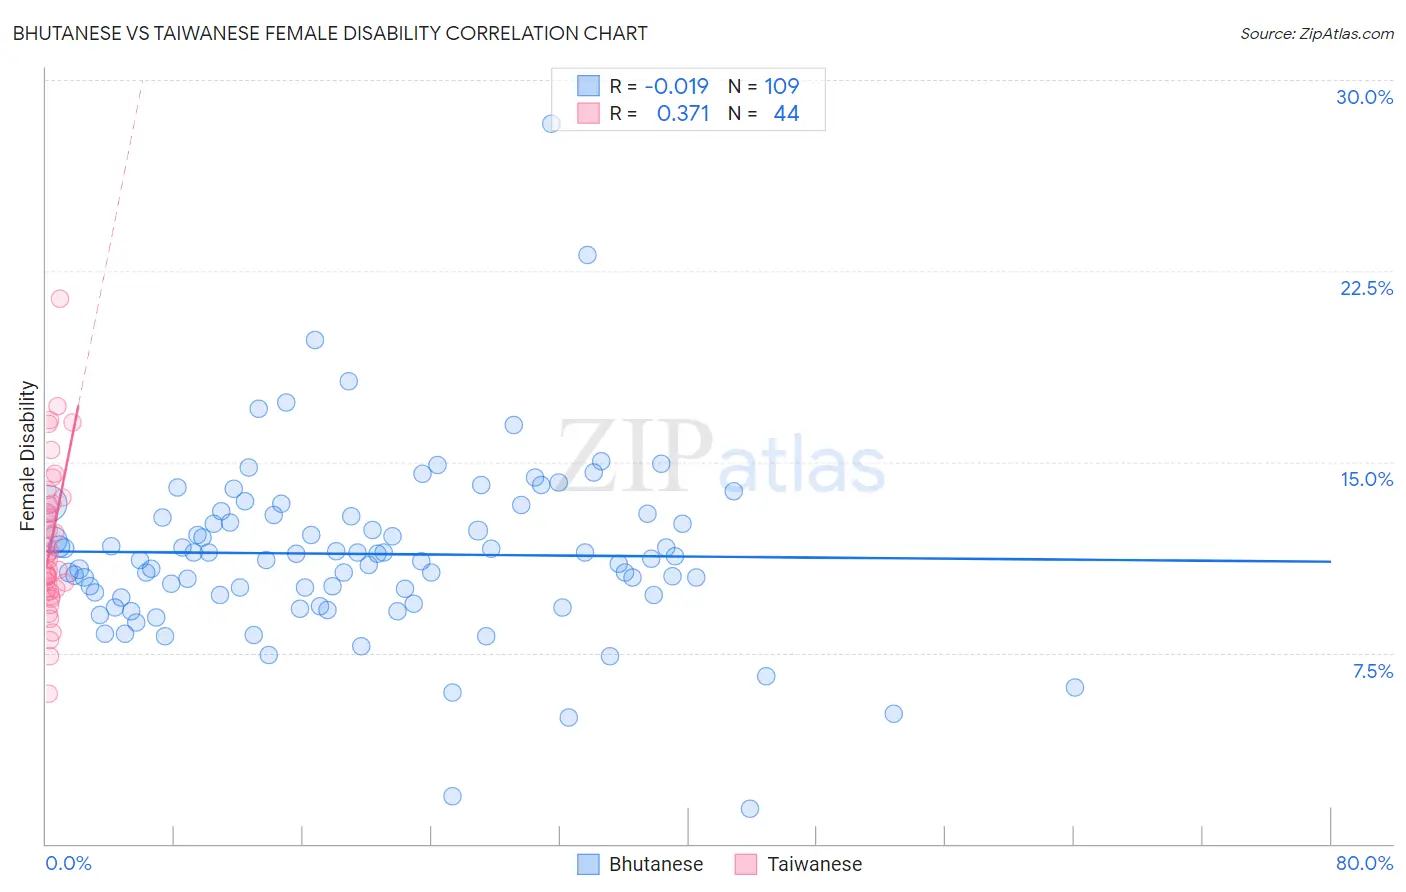Screen dimensions: 1406x892
Task: Click the ZIPatlas watermark logo
Action: pos(722,457)
